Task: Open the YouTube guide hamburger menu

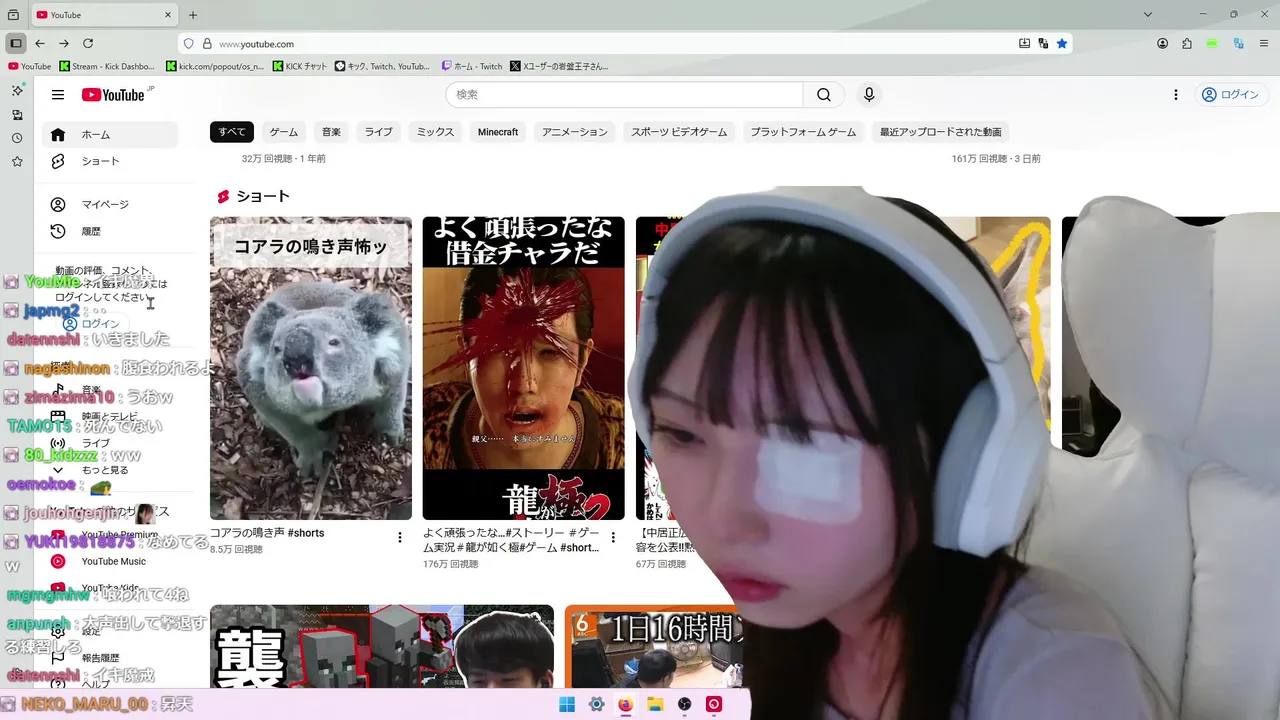Action: (x=58, y=95)
